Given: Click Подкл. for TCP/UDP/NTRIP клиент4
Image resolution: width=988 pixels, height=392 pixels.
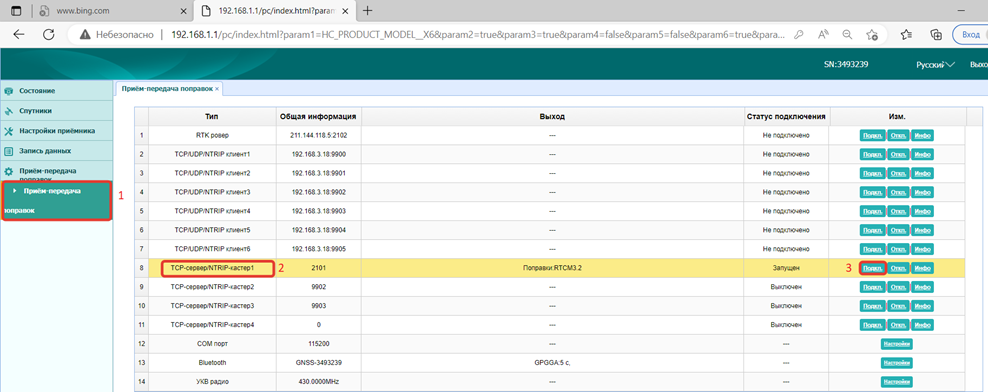Looking at the screenshot, I should click(873, 211).
